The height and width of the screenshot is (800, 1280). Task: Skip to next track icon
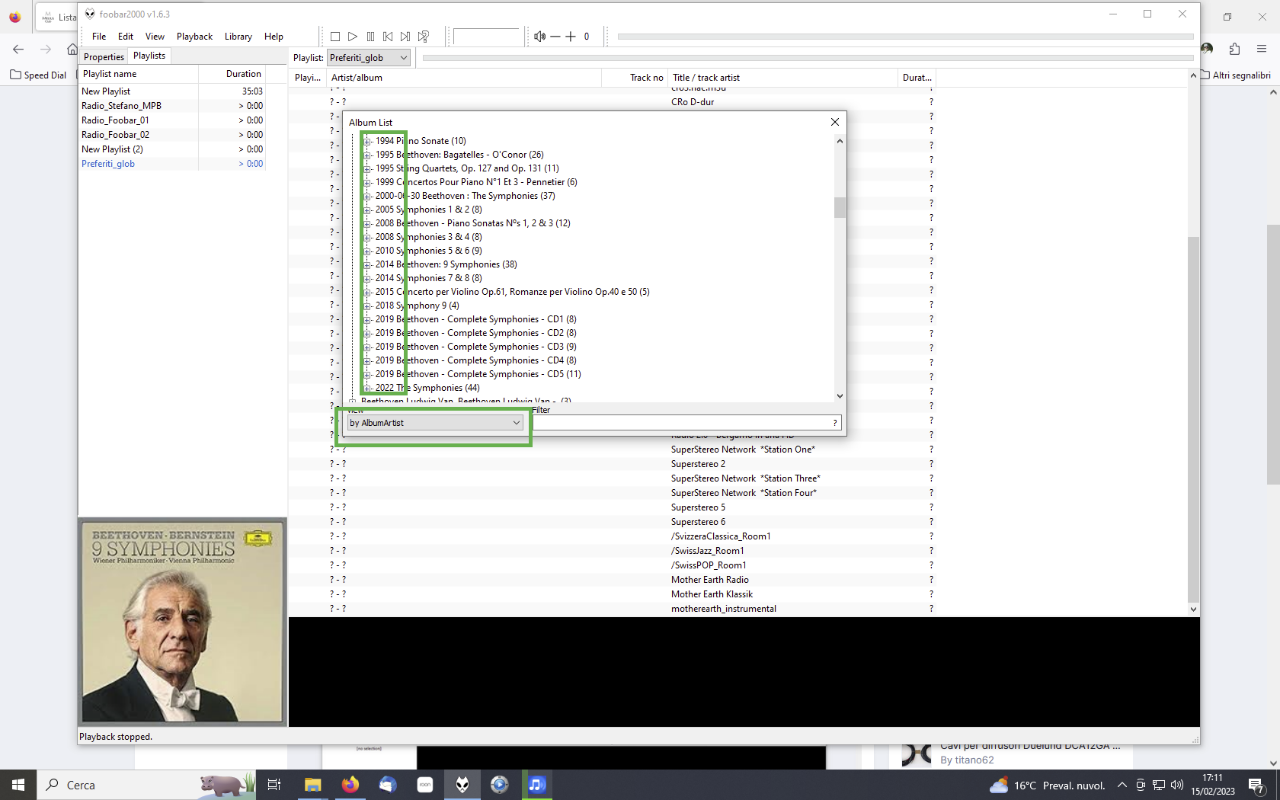(405, 37)
